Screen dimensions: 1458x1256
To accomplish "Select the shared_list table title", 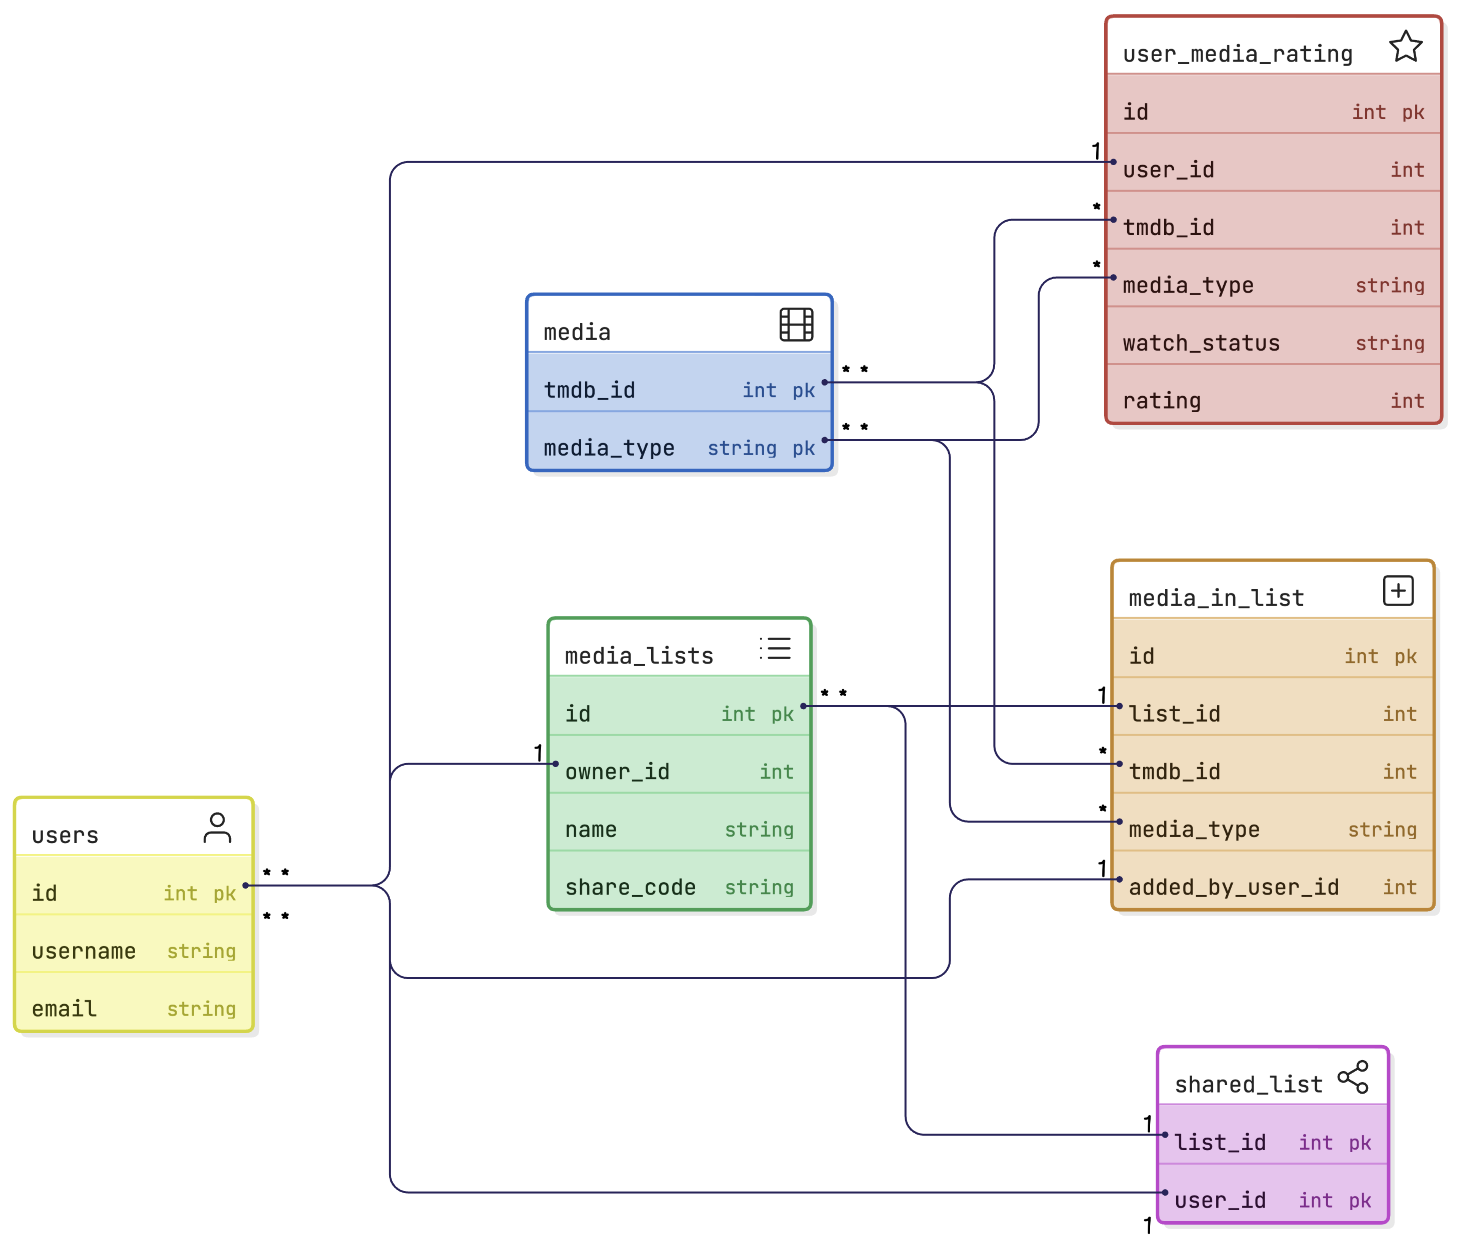I will click(x=1248, y=1085).
